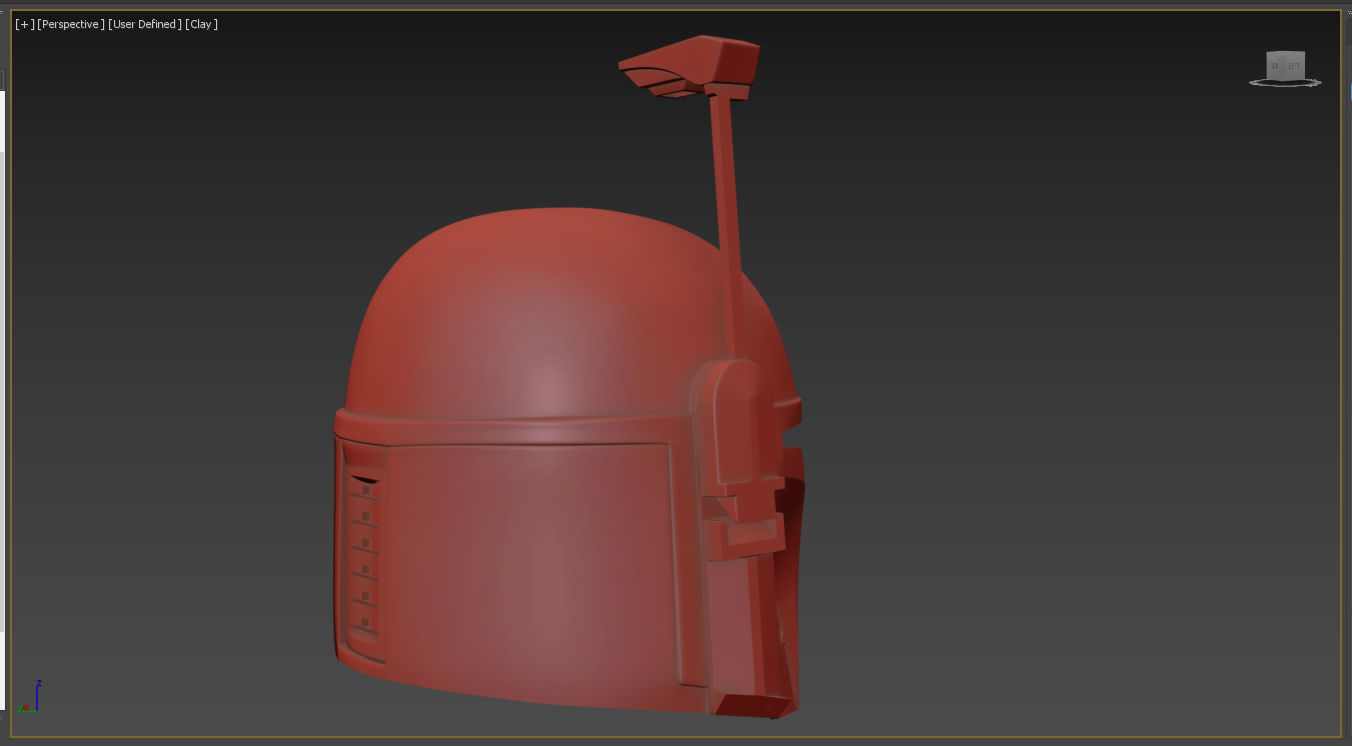Image resolution: width=1352 pixels, height=746 pixels.
Task: Open the Clay visual style menu
Action: [x=201, y=24]
